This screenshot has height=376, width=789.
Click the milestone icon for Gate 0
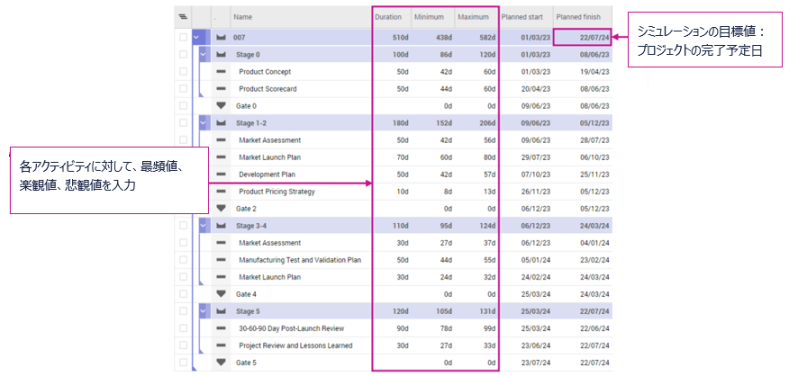coord(221,106)
